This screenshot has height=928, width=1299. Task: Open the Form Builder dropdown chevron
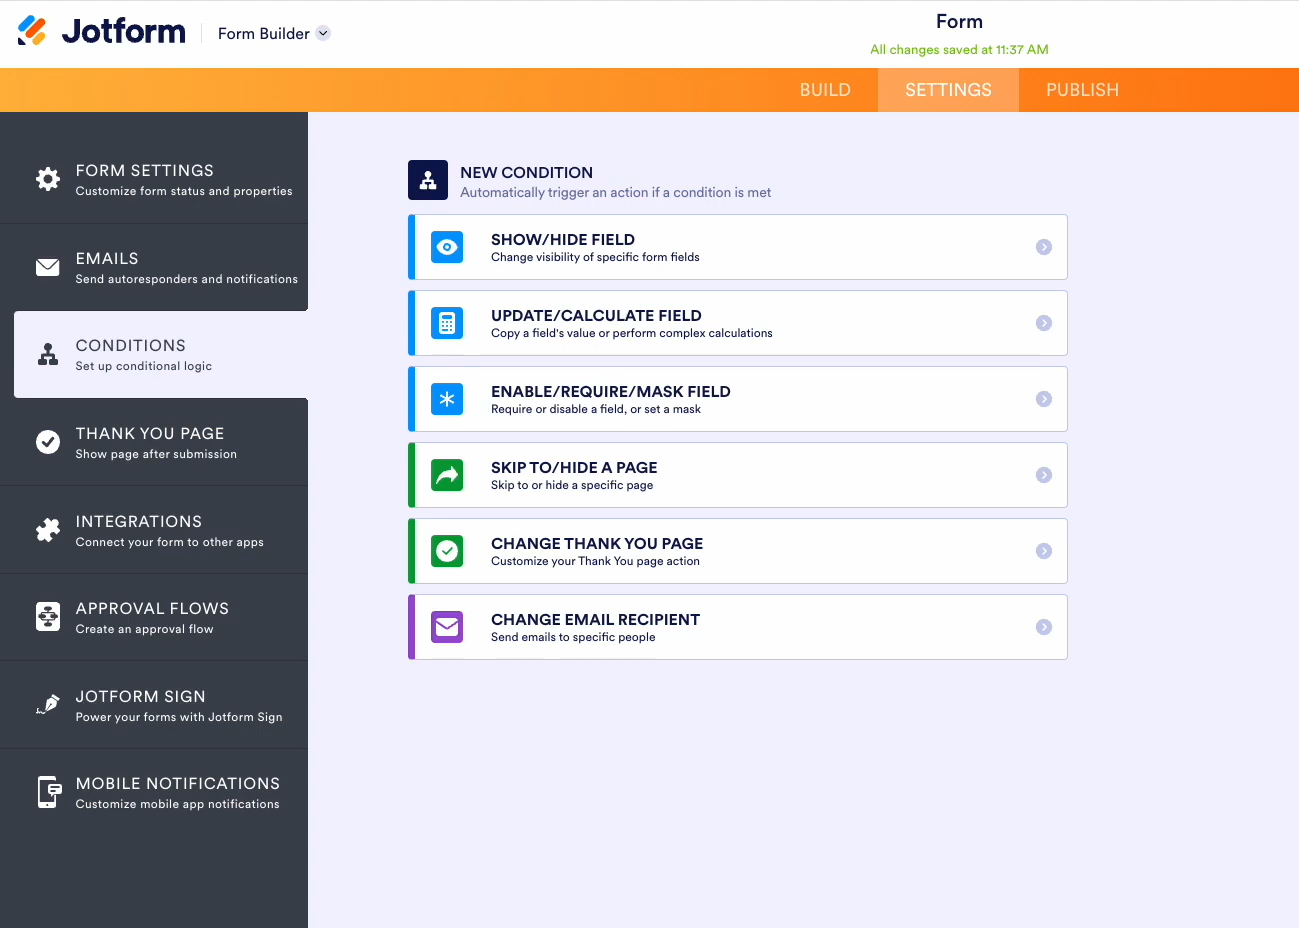click(x=323, y=33)
